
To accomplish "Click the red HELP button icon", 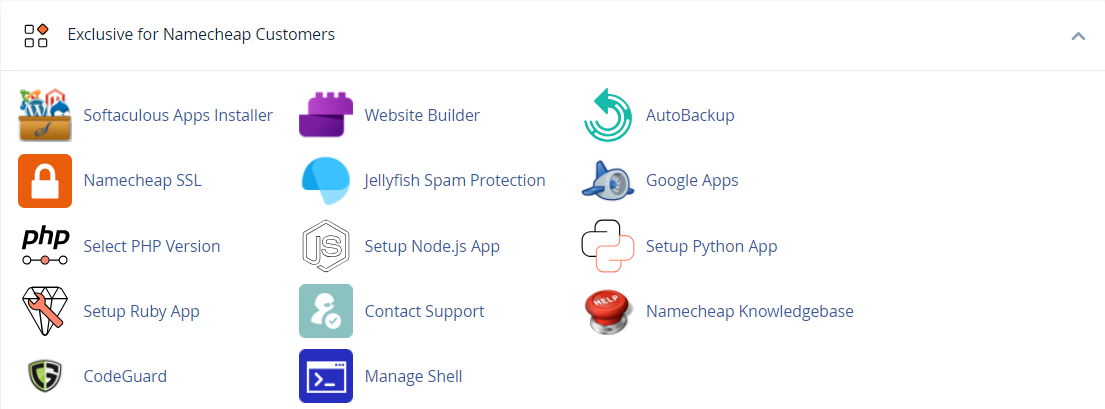I will [x=608, y=312].
